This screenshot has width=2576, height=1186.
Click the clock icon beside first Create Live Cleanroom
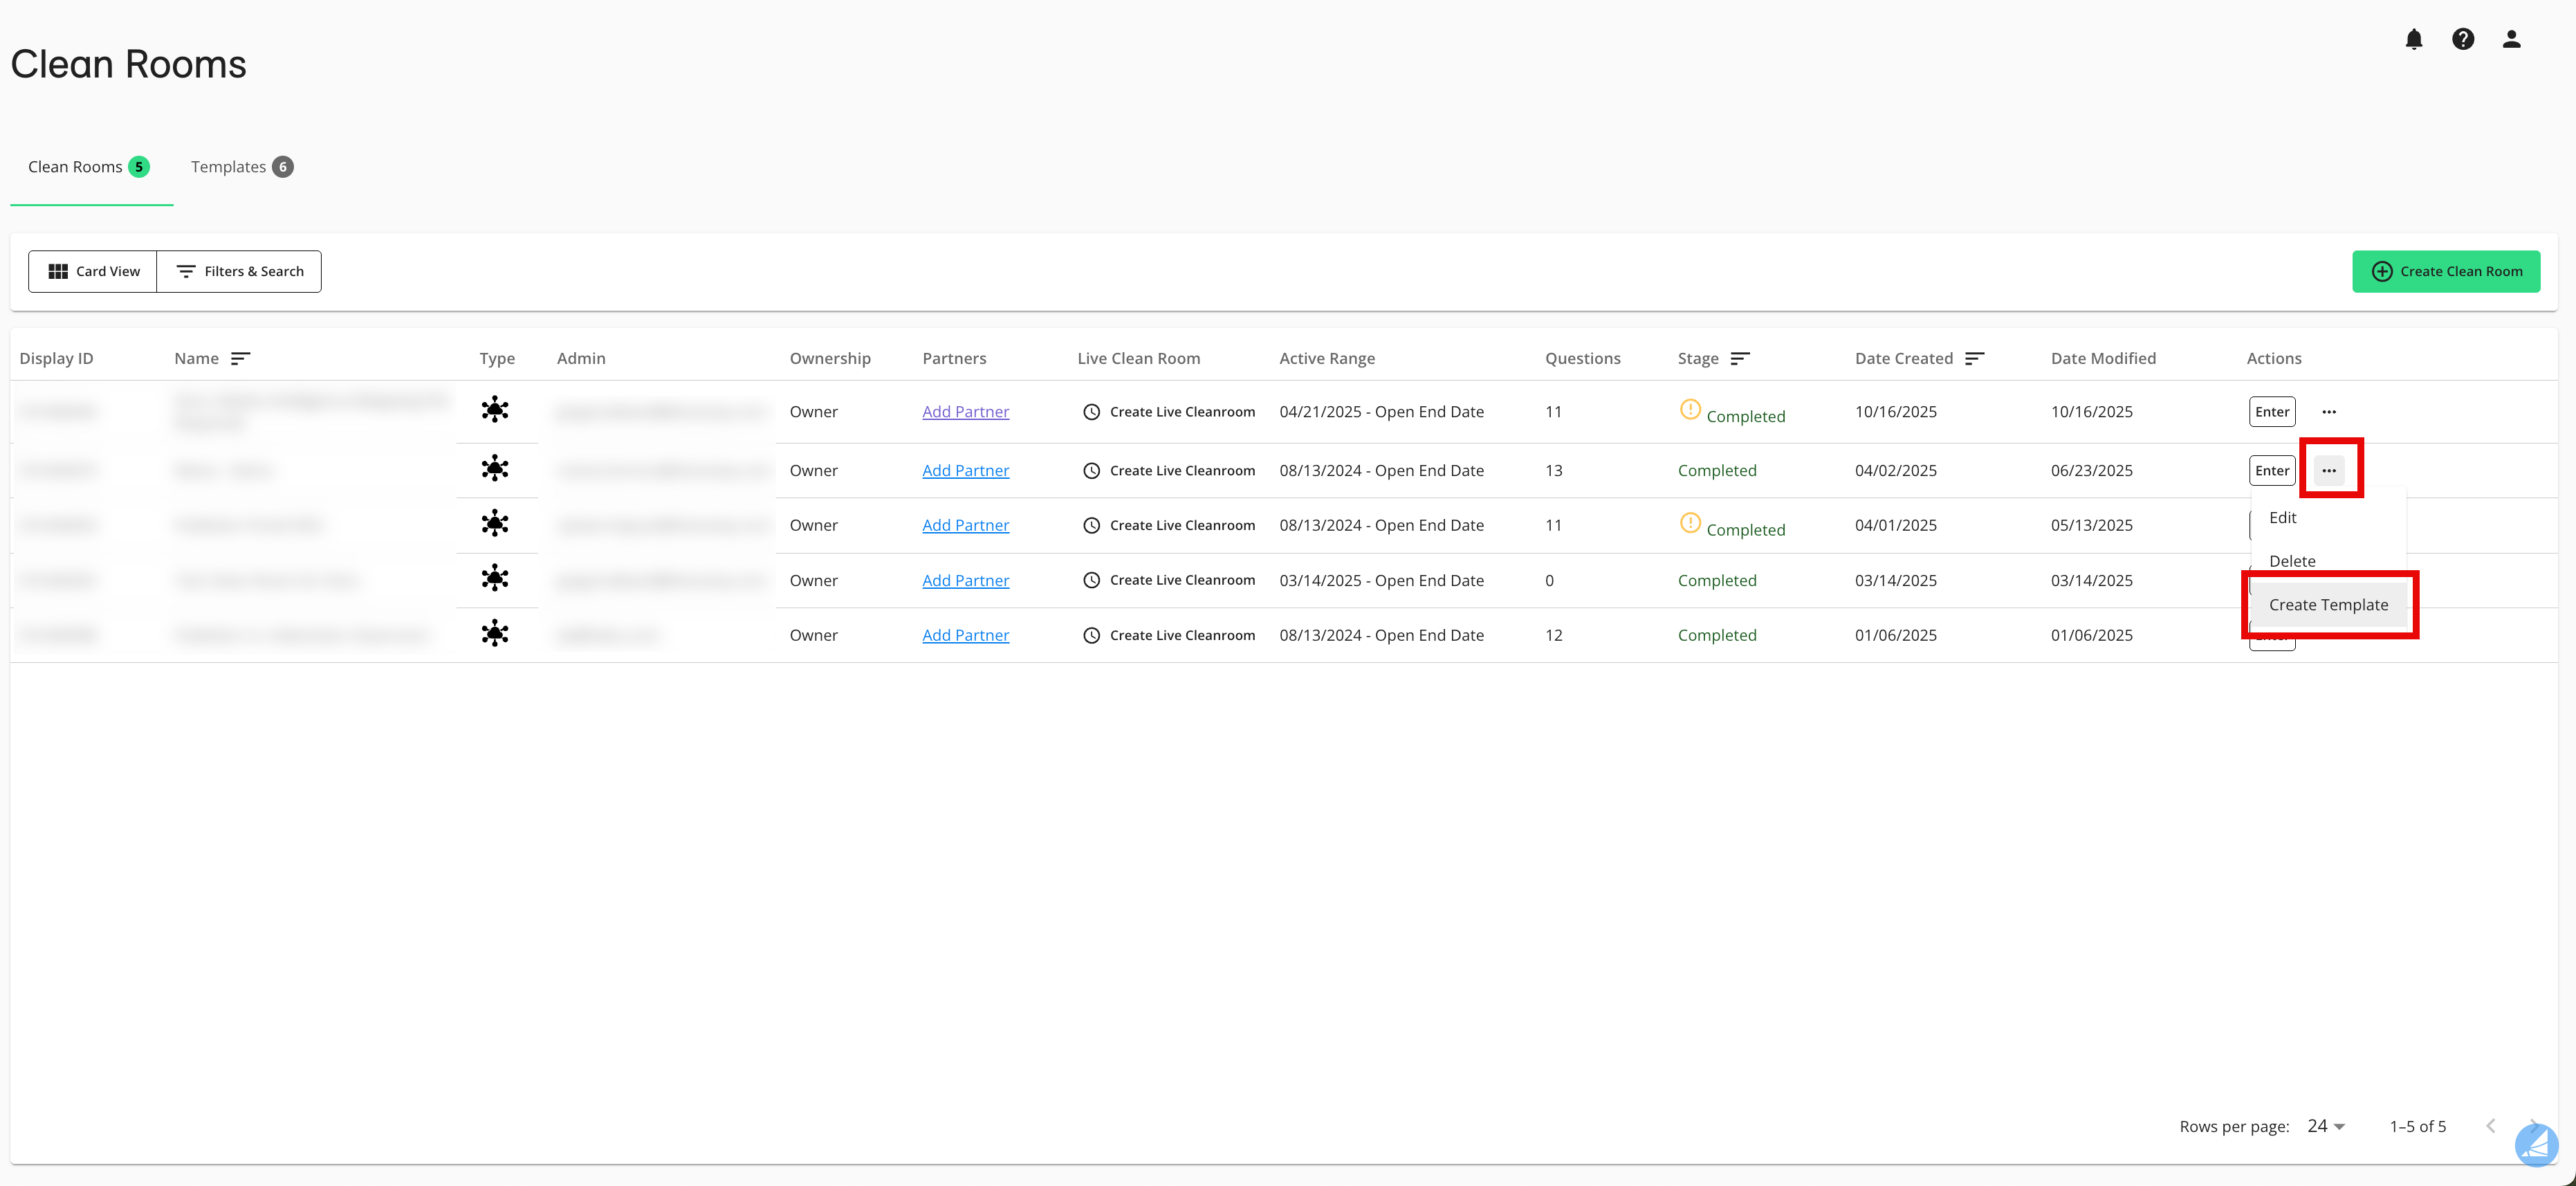point(1091,411)
